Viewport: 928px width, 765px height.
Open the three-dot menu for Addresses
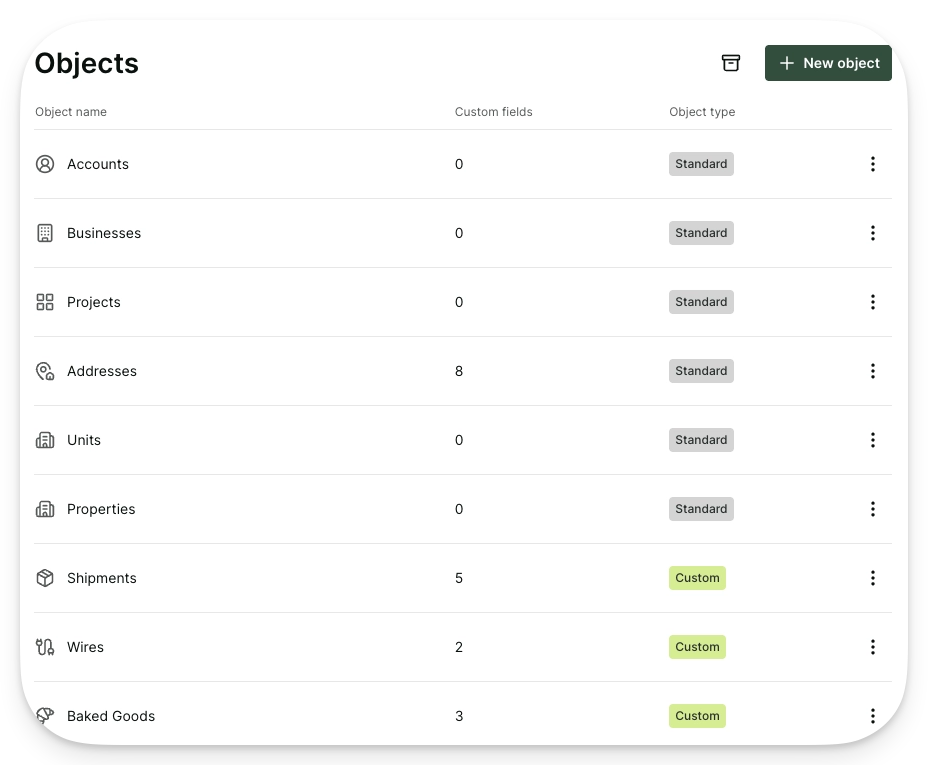(x=872, y=371)
